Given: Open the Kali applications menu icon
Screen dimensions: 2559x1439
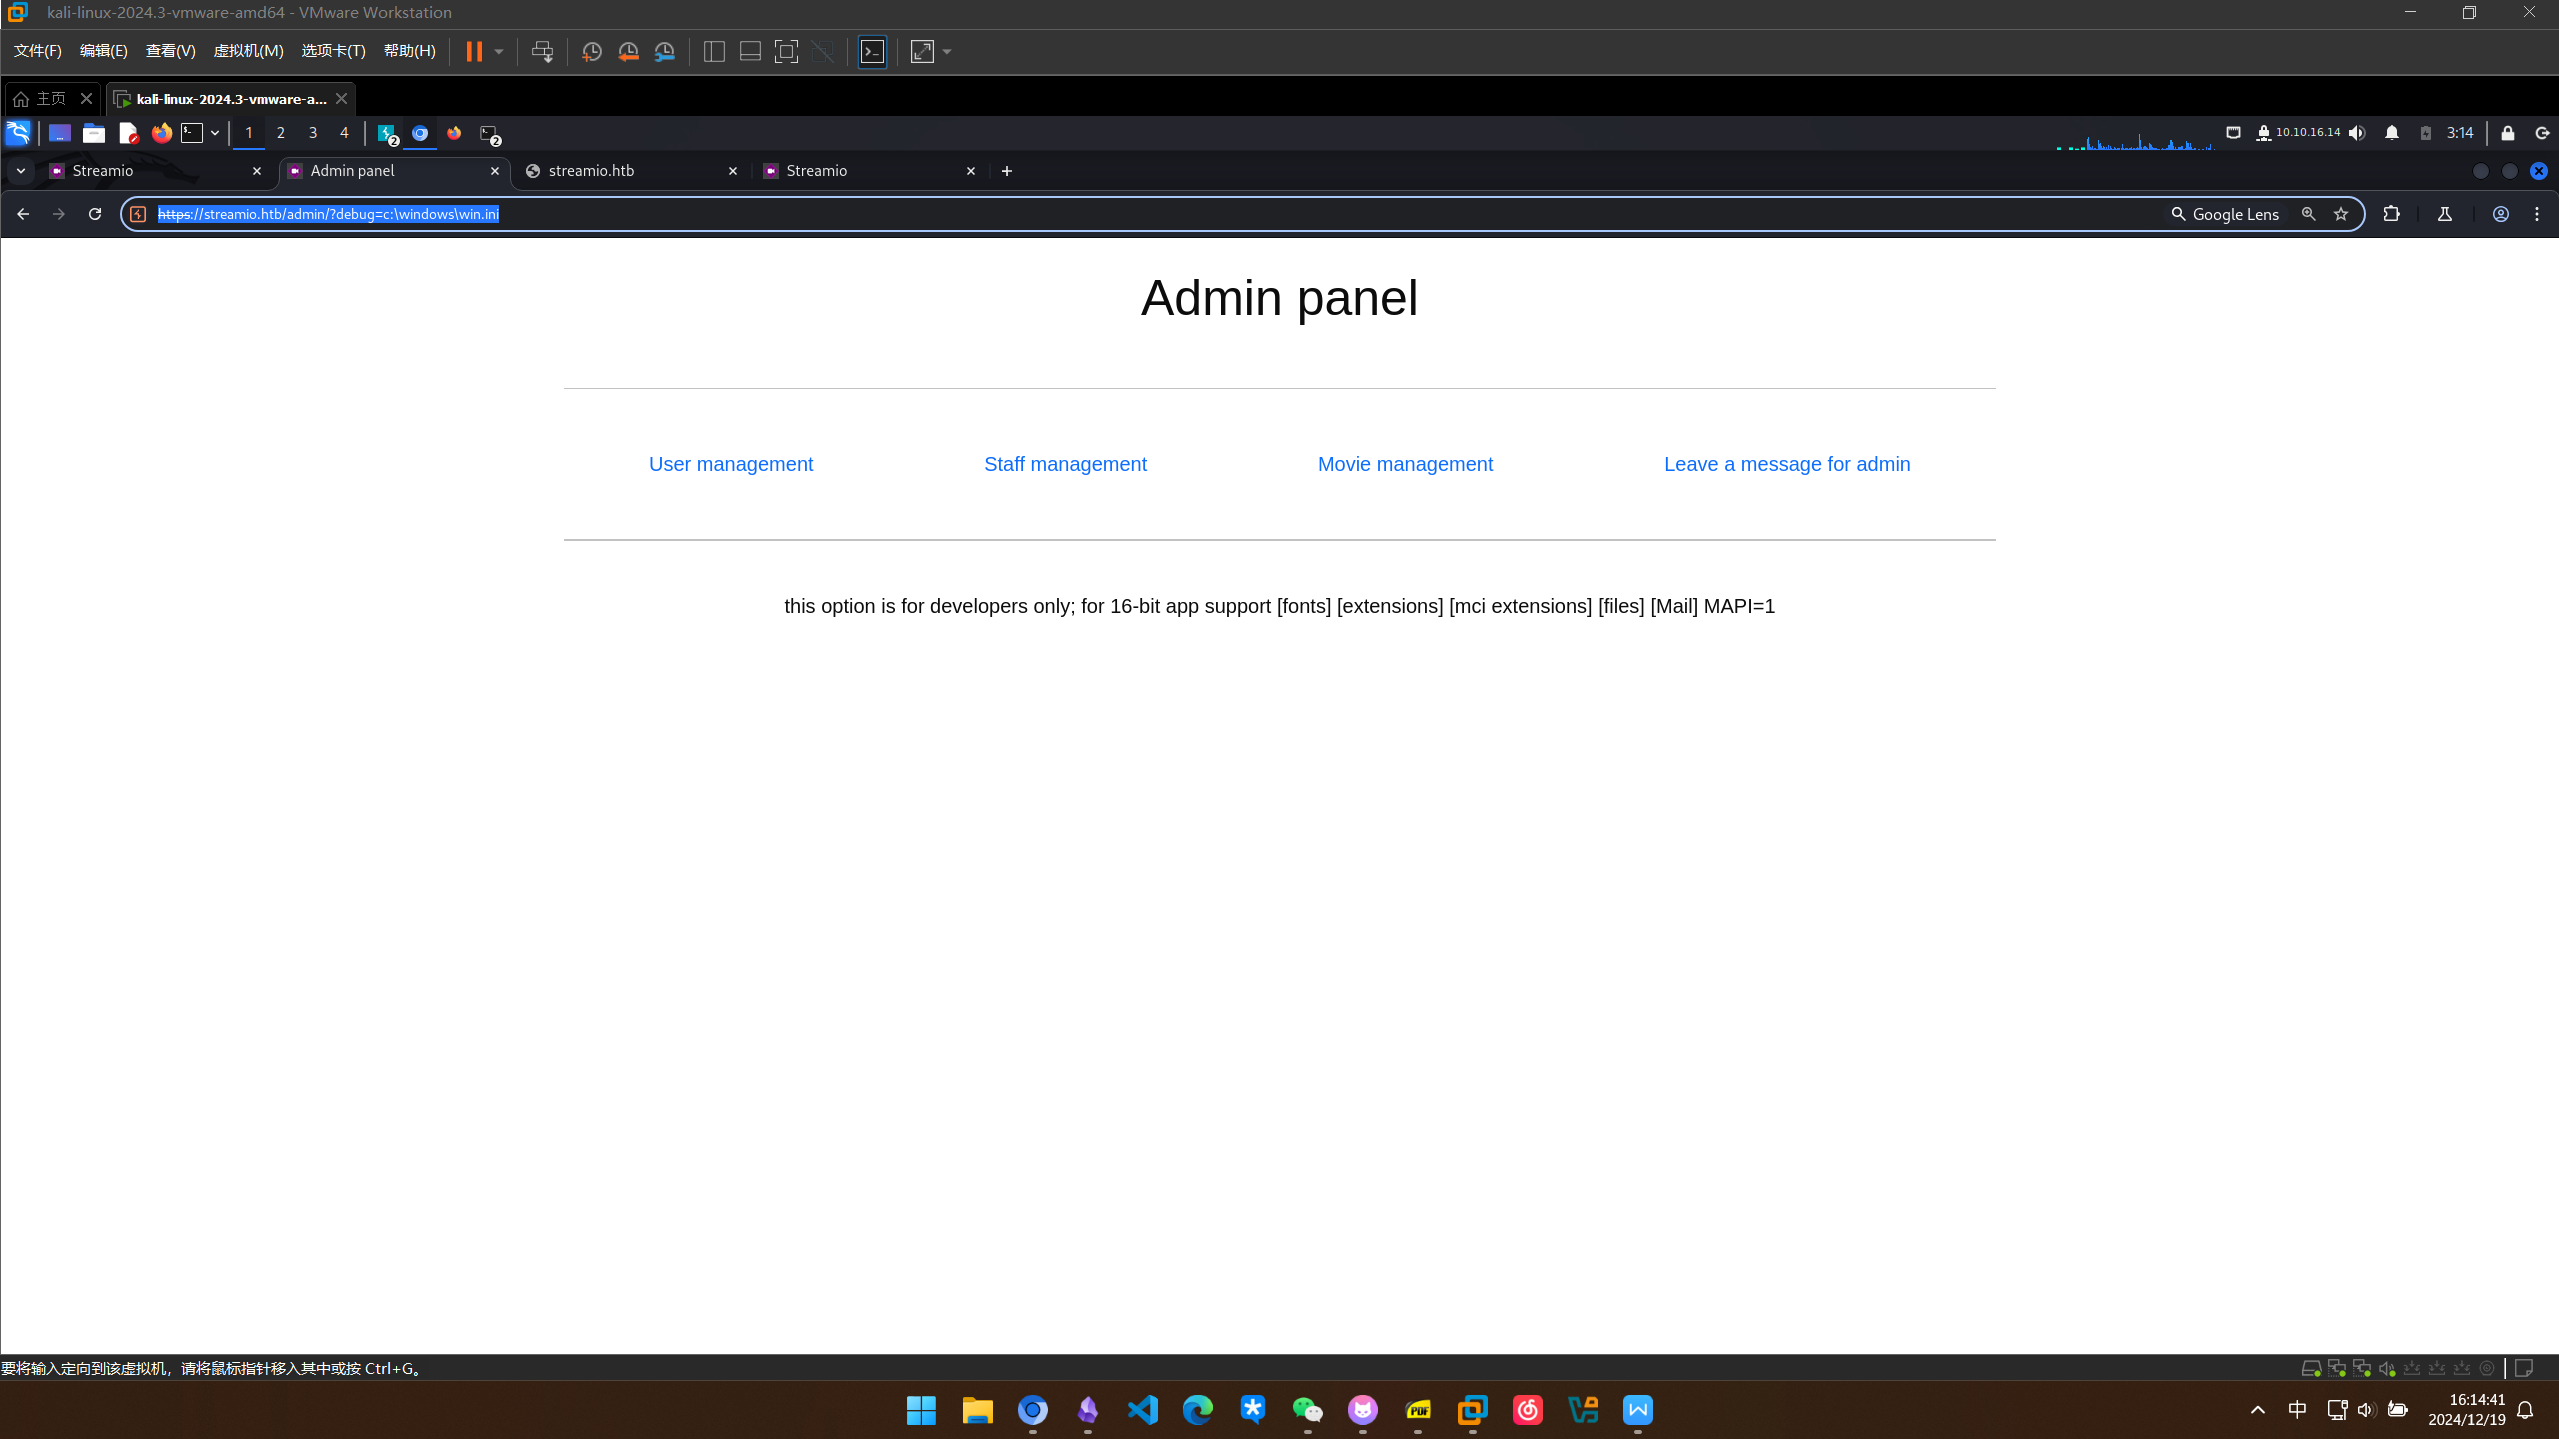Looking at the screenshot, I should click(x=18, y=133).
